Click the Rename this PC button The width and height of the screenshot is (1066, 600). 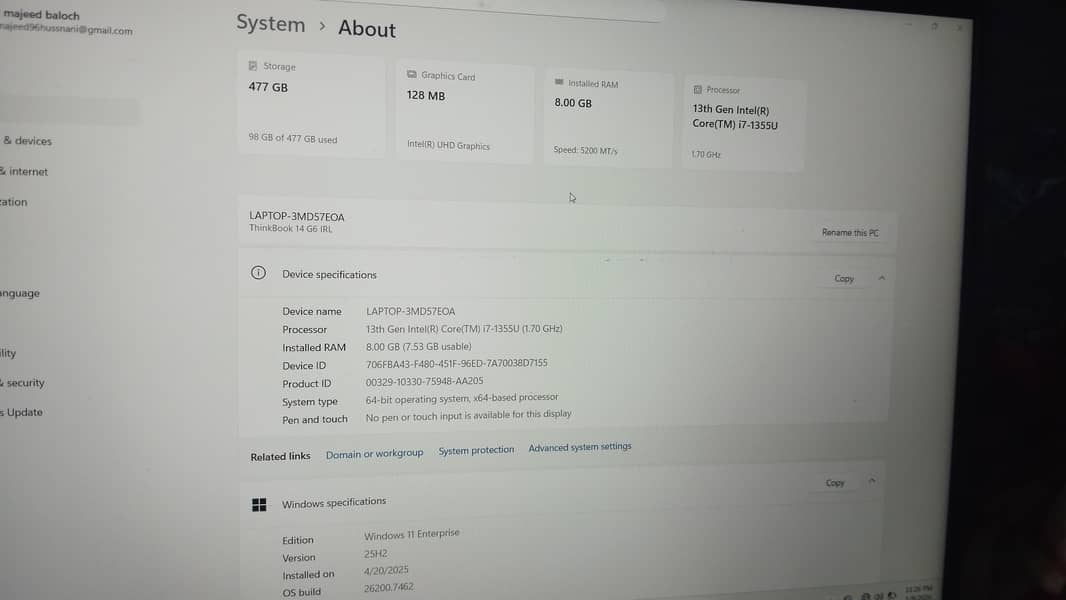[850, 232]
